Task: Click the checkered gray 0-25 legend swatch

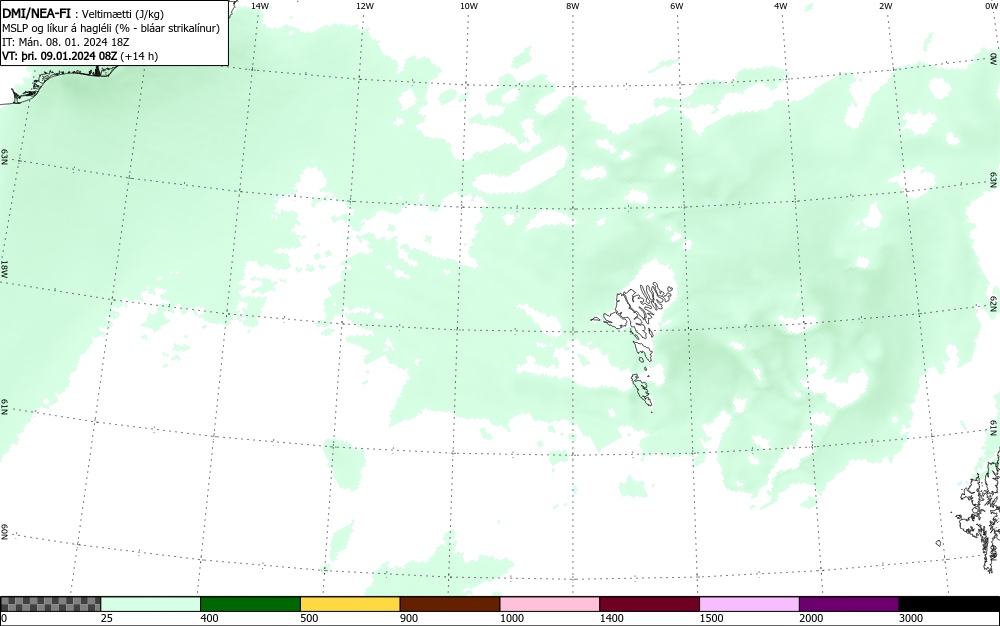Action: coord(50,604)
